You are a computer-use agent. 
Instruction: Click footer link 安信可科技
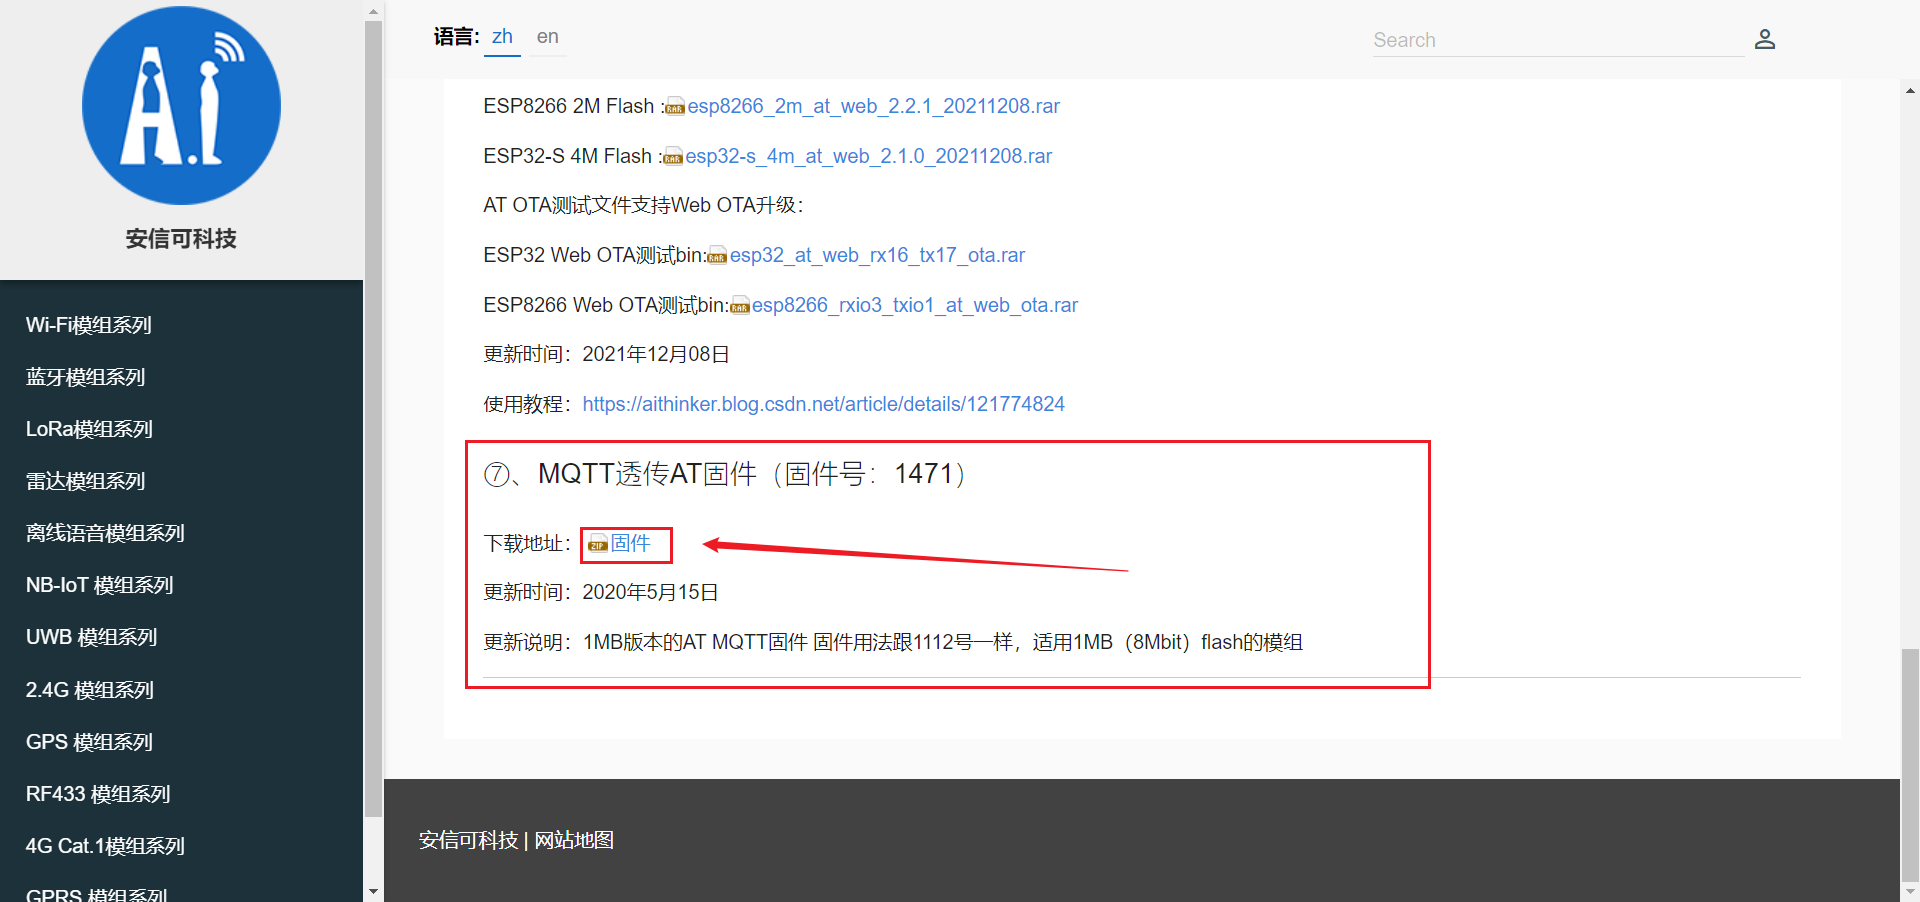[468, 840]
